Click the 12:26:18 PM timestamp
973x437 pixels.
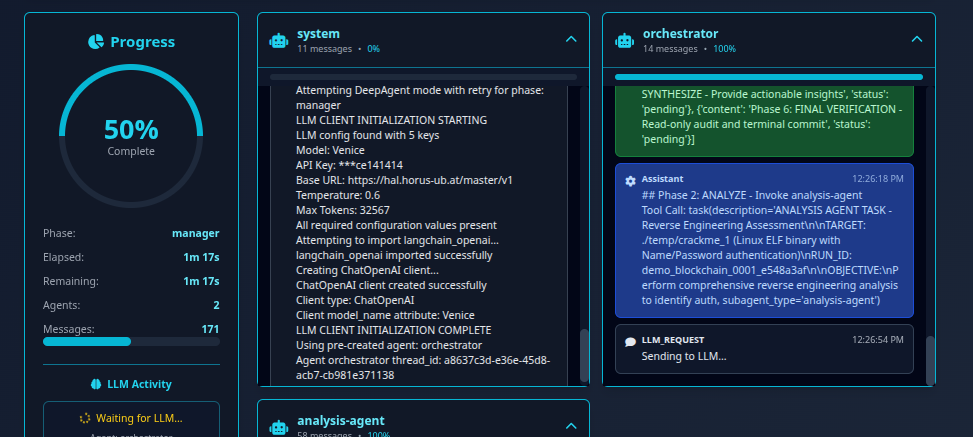877,179
